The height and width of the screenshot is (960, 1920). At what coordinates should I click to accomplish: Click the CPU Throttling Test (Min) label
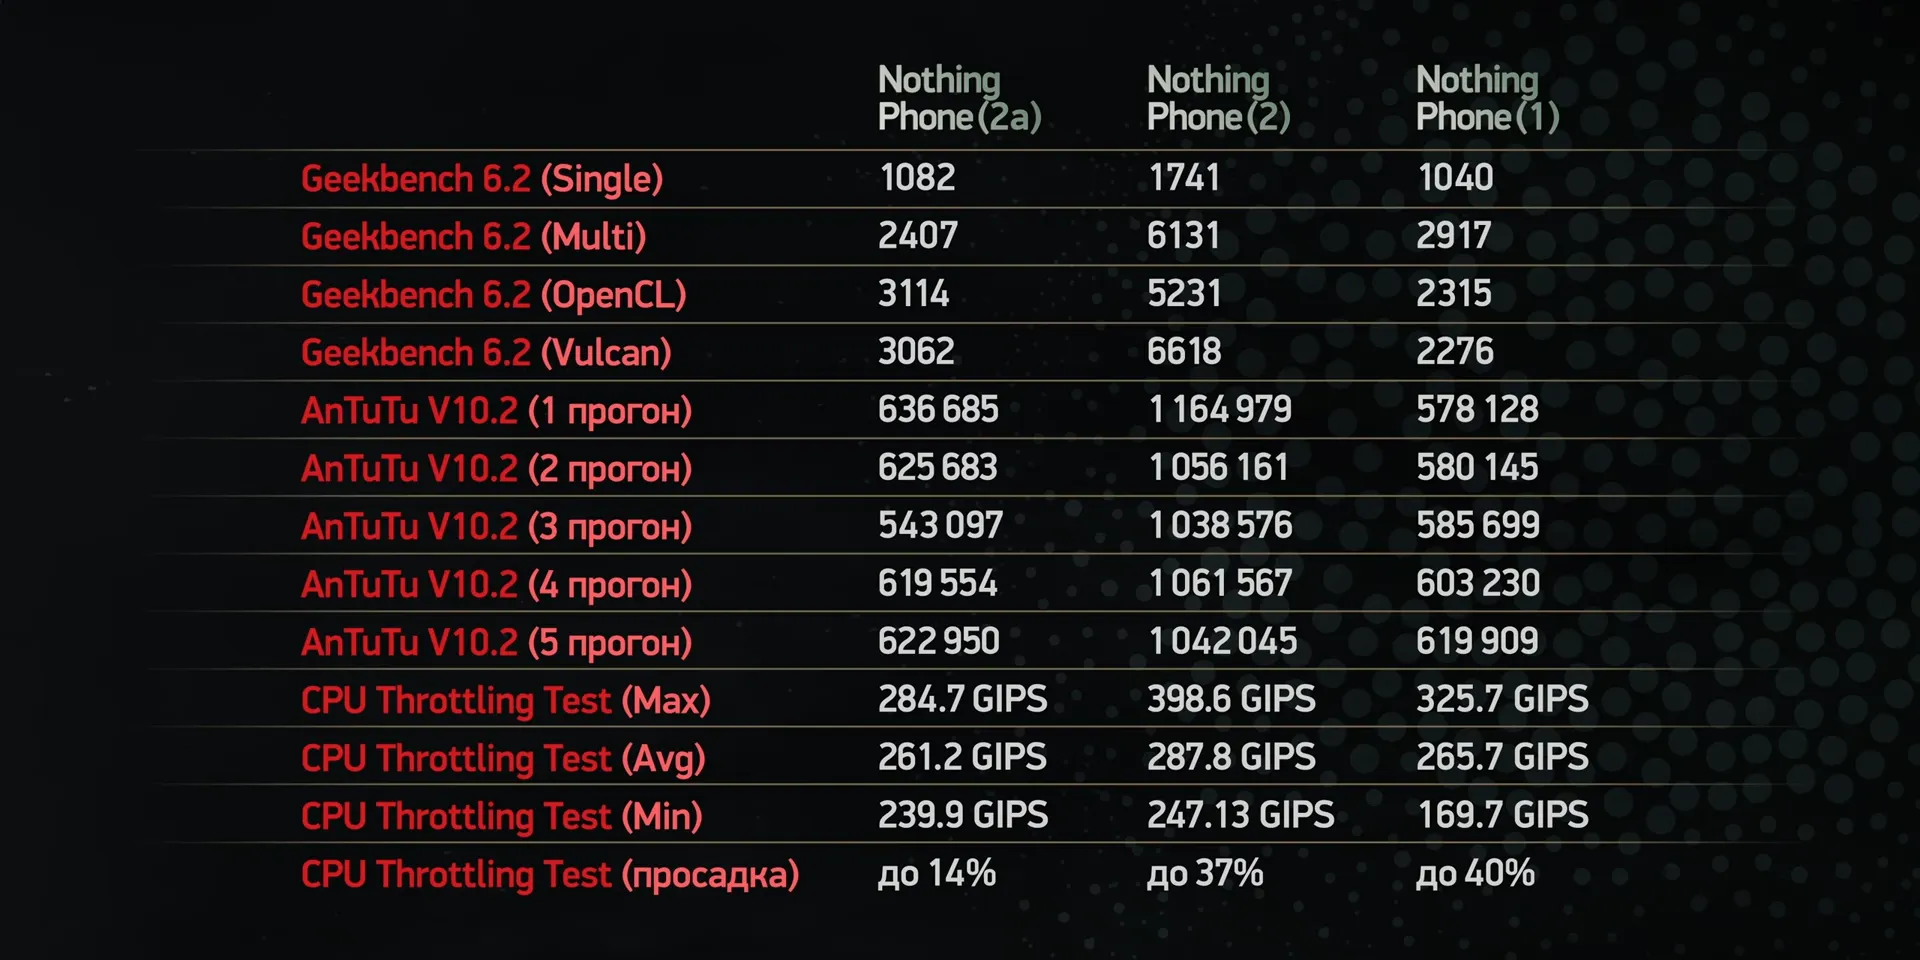501,817
